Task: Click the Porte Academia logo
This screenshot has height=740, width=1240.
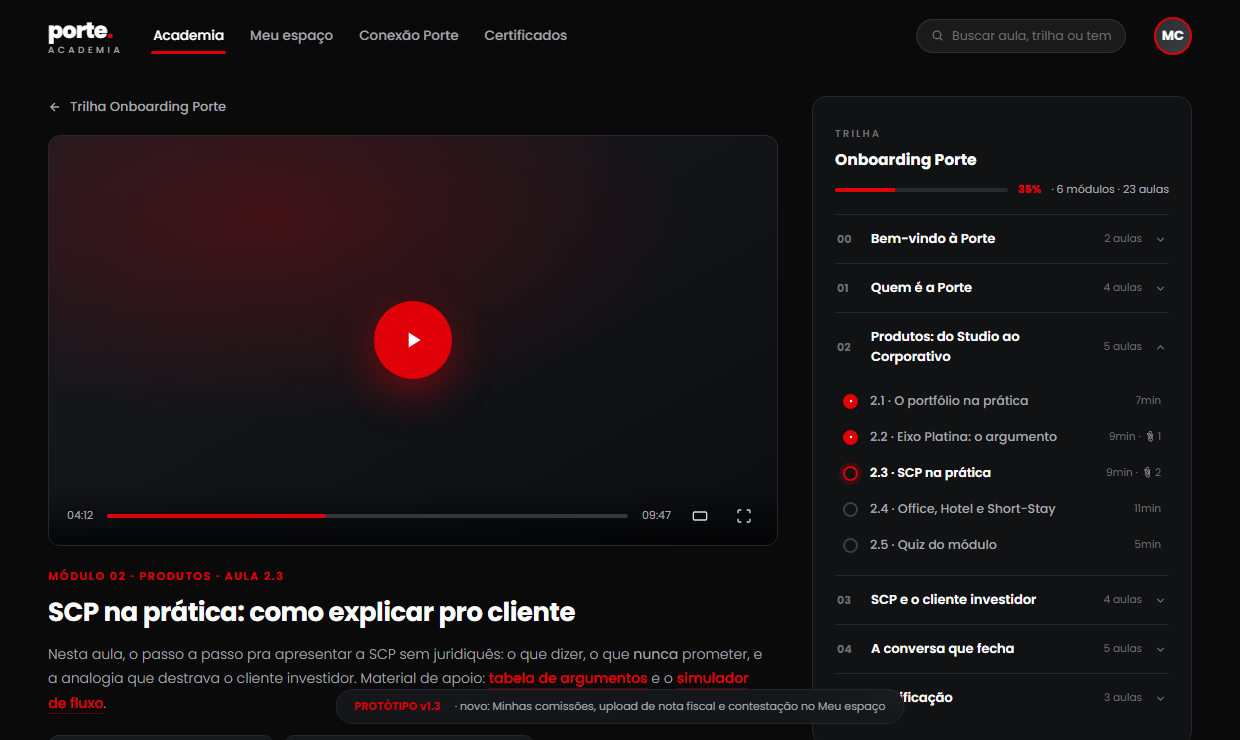Action: point(84,37)
